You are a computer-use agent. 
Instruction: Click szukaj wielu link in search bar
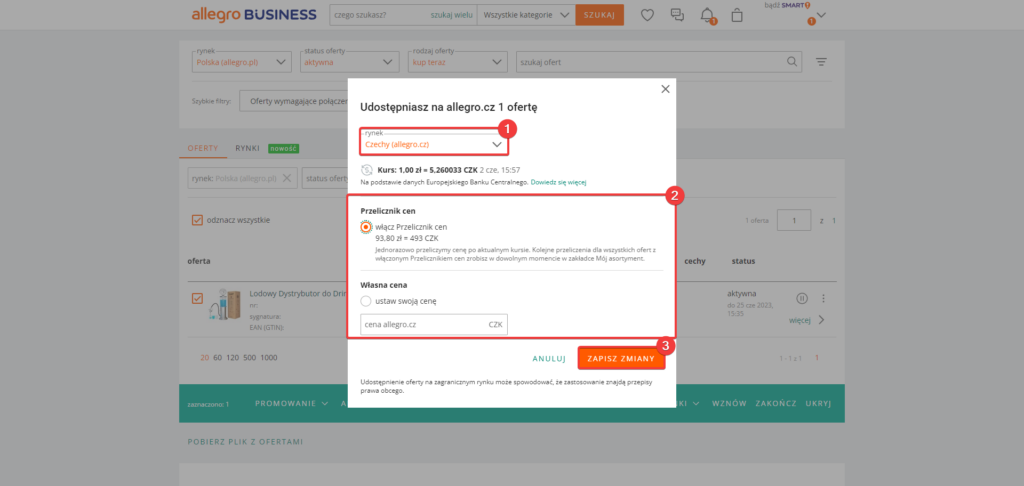[452, 15]
